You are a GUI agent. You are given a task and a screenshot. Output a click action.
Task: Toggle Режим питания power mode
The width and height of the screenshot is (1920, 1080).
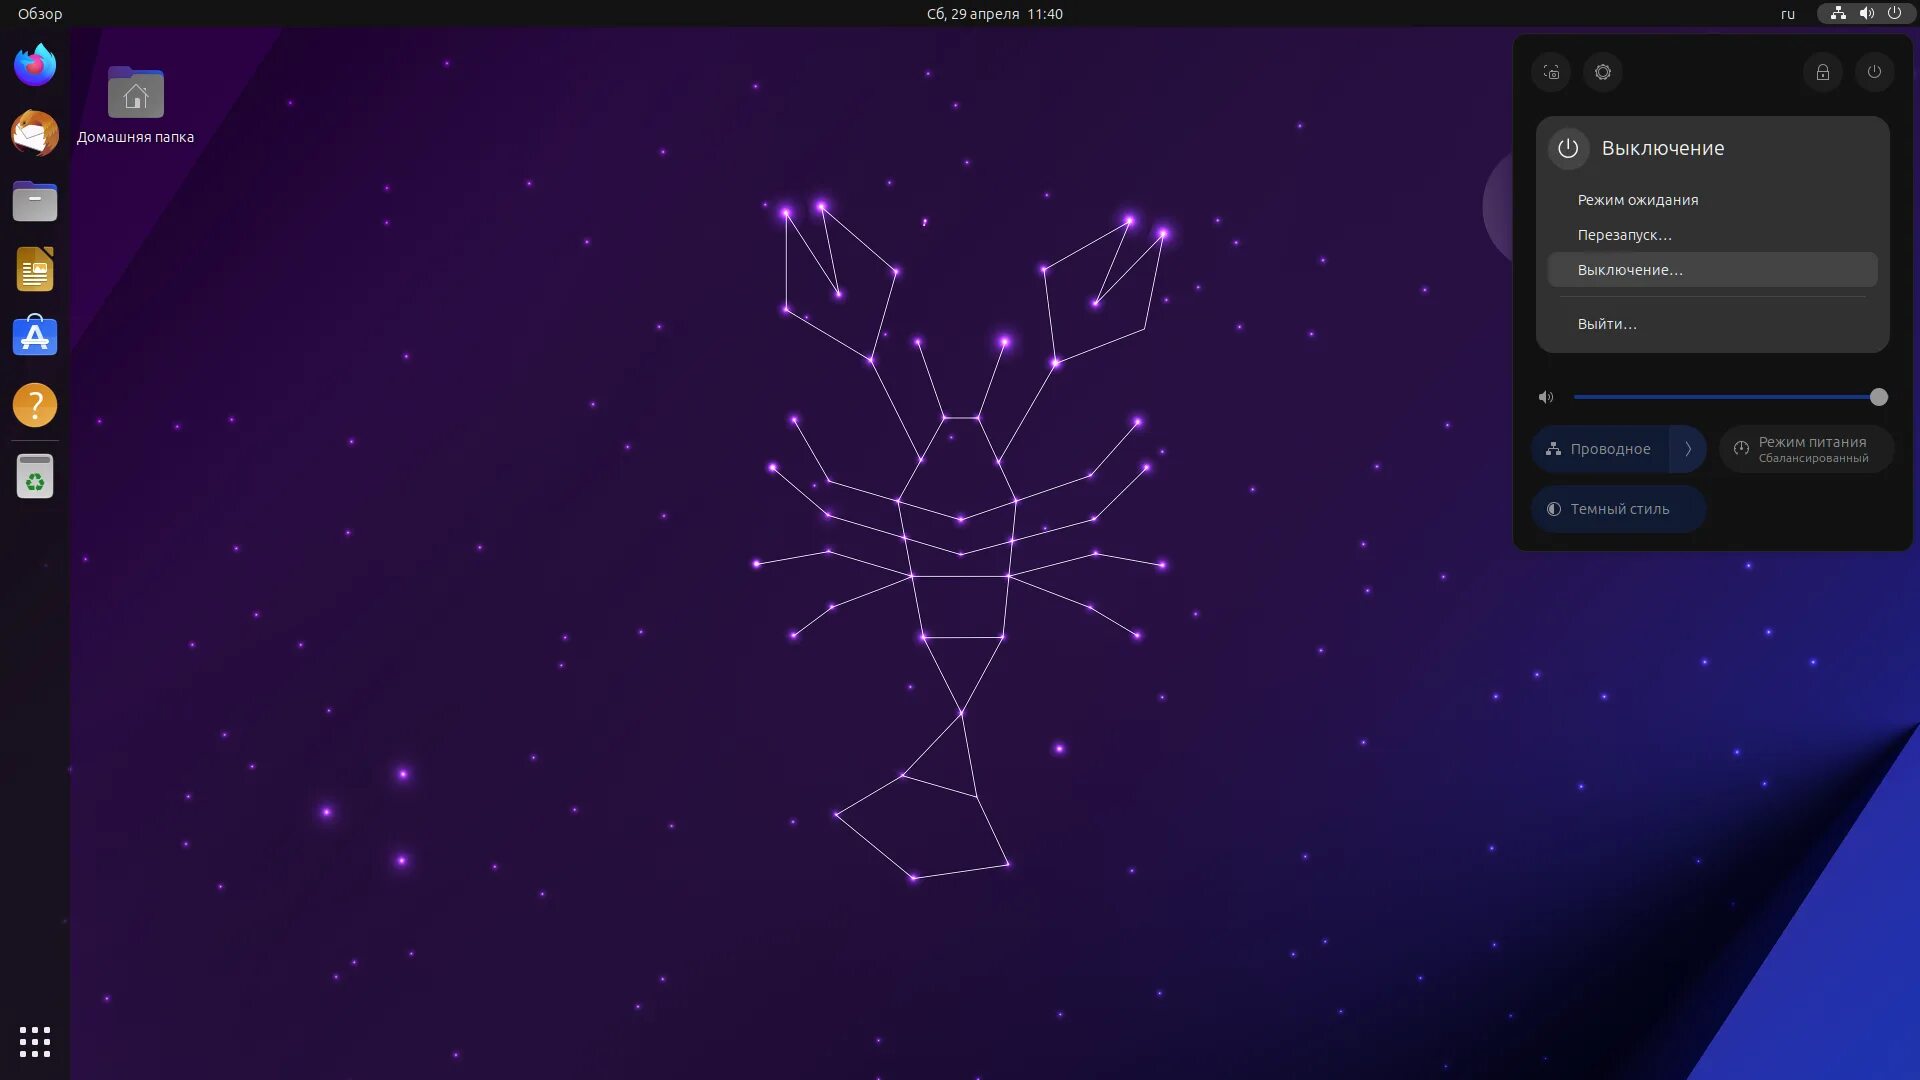[x=1806, y=449]
